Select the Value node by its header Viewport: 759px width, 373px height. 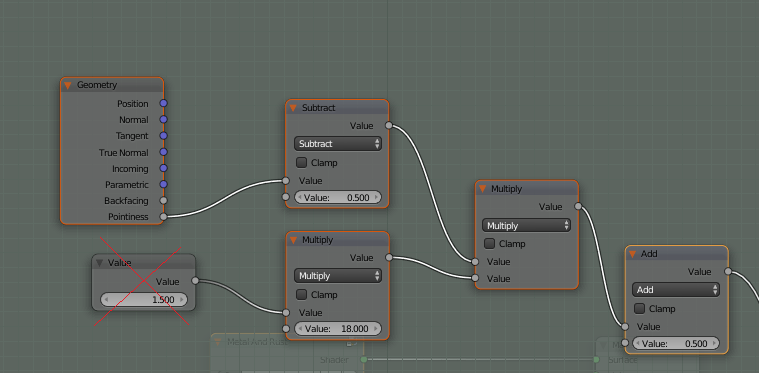click(144, 262)
